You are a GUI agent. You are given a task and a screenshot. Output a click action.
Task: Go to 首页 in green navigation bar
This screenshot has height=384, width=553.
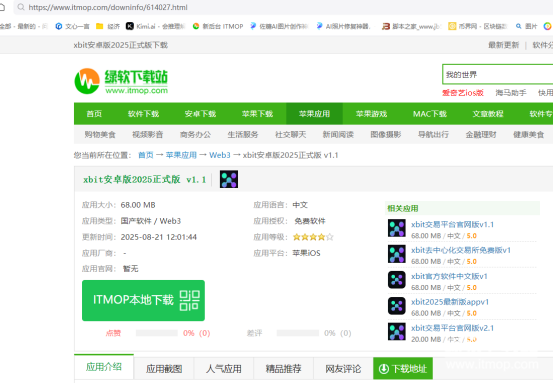coord(94,114)
